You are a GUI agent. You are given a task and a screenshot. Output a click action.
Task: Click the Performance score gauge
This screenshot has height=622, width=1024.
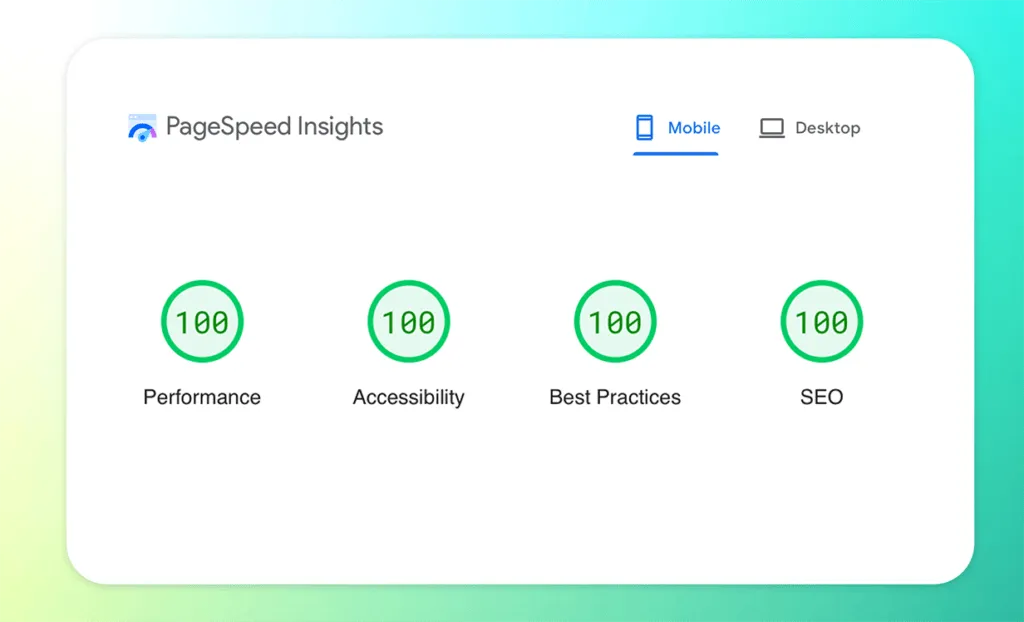pyautogui.click(x=202, y=321)
